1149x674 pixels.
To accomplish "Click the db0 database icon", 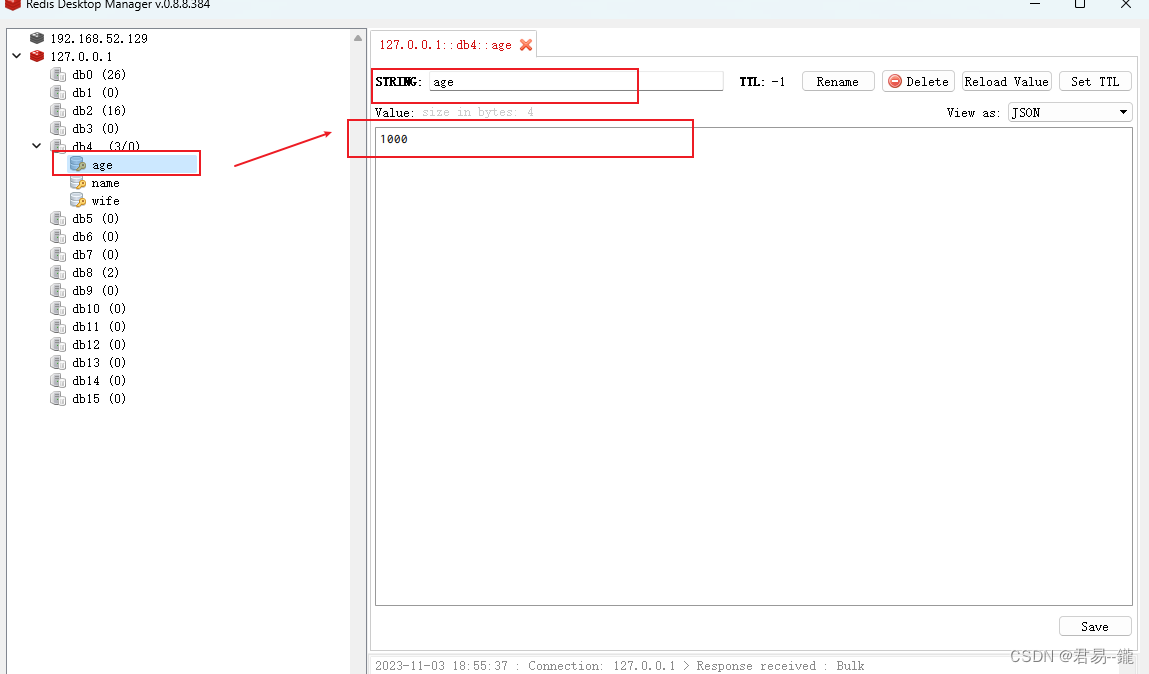I will [58, 75].
